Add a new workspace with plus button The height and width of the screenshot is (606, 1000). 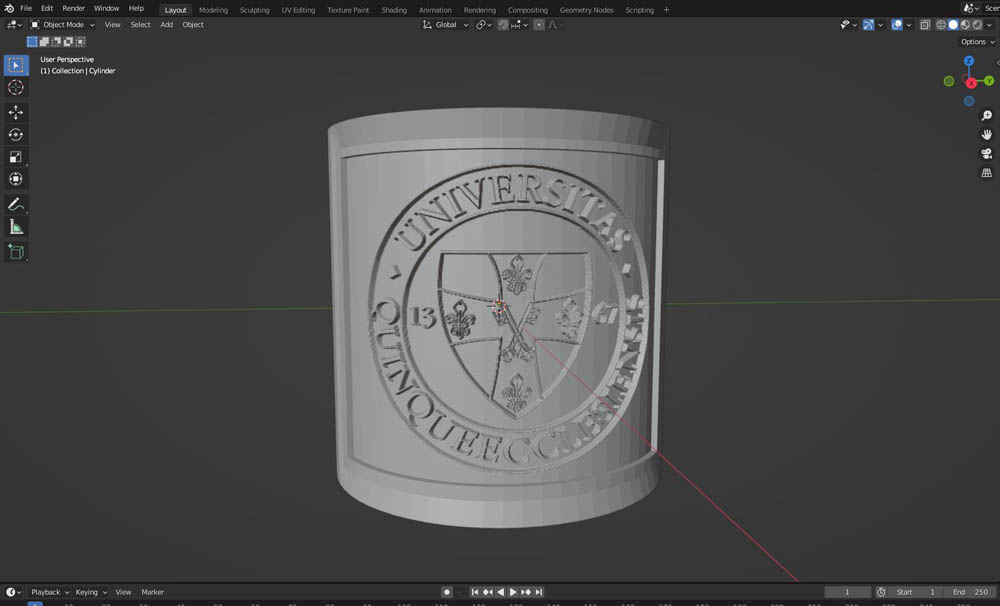666,10
